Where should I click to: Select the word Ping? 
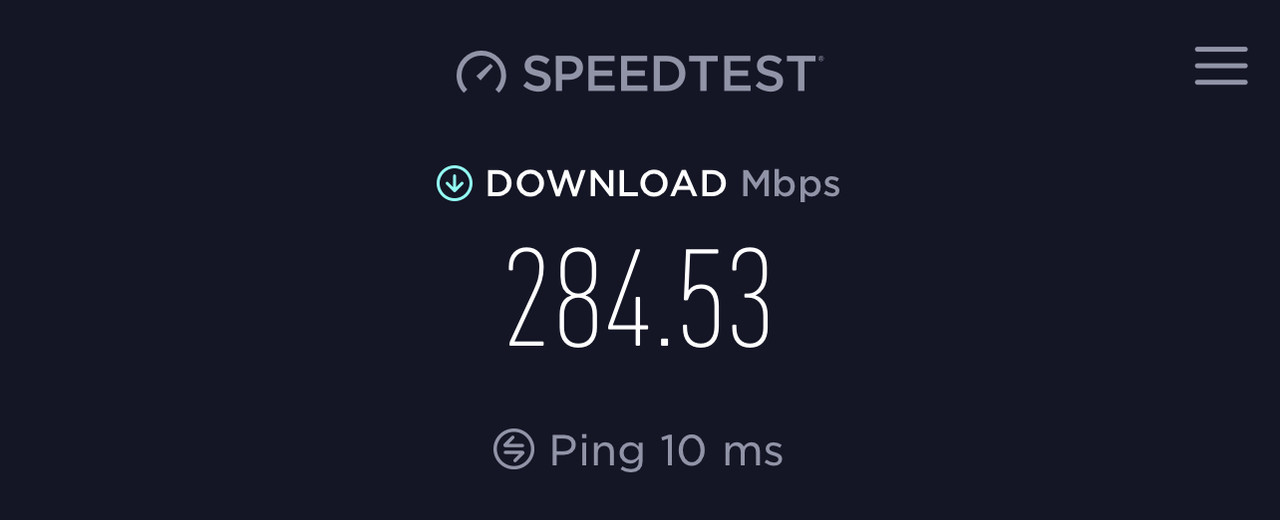tap(597, 451)
